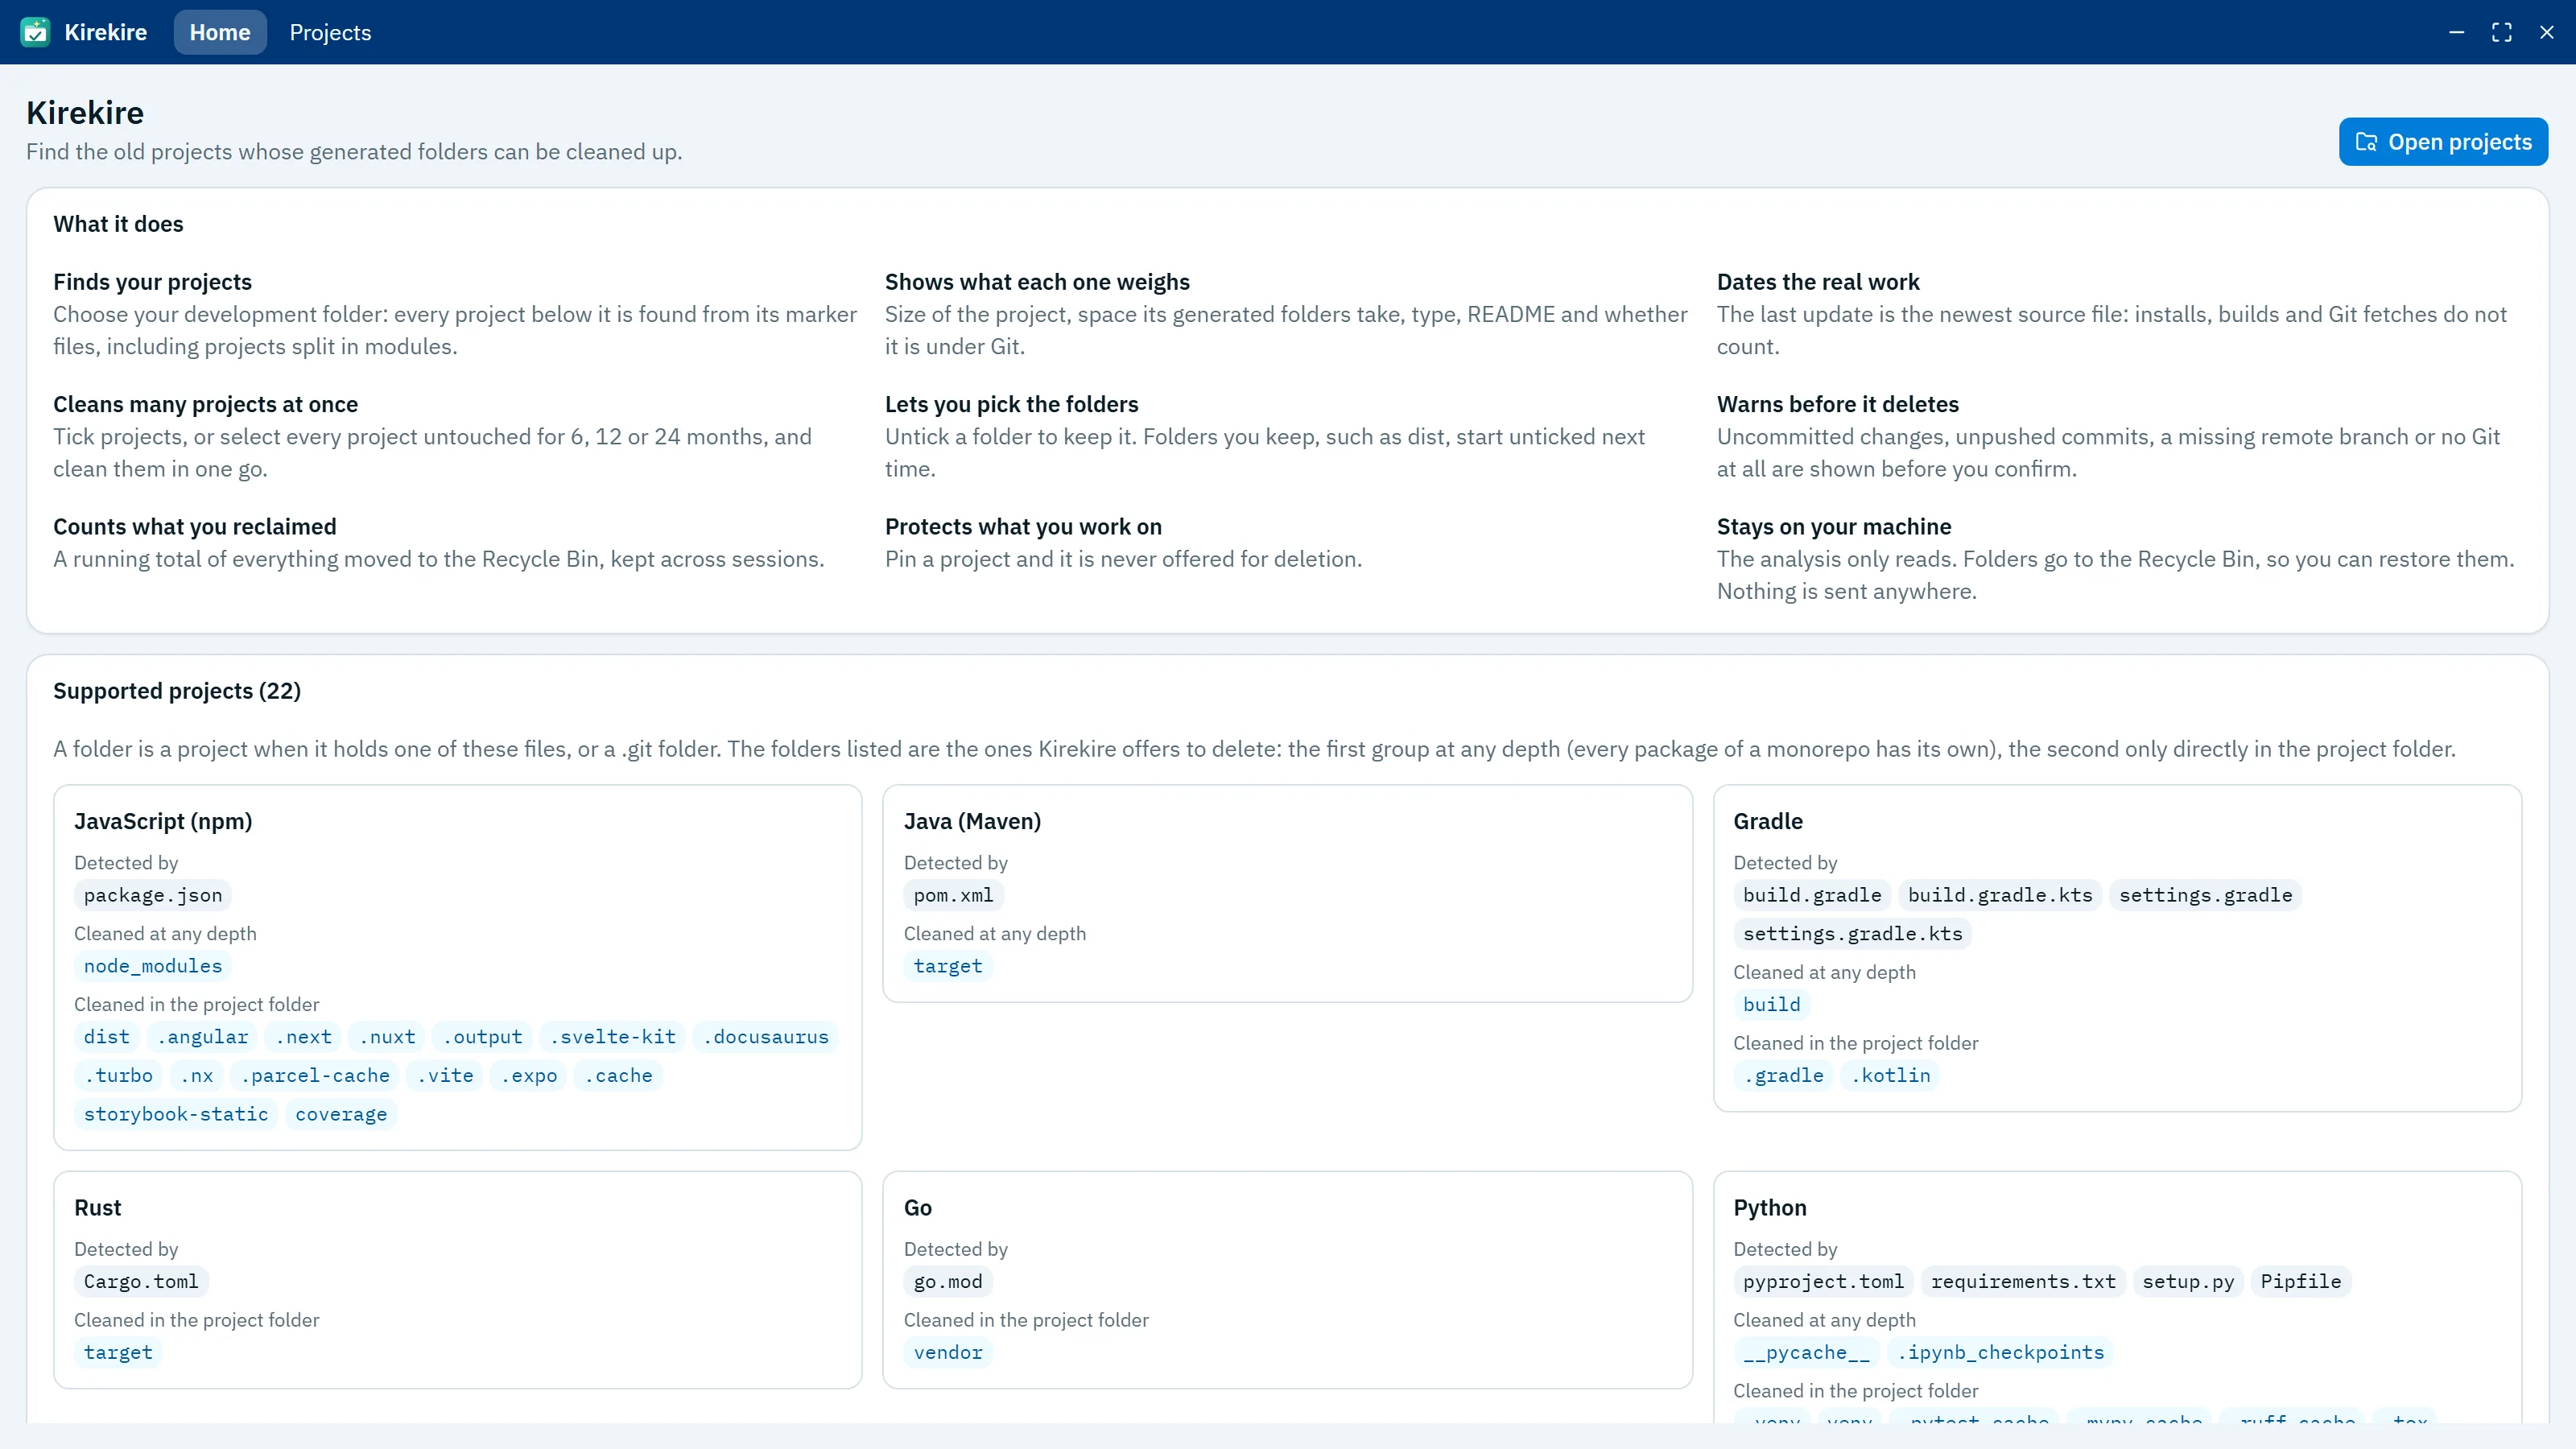Click the dist folder chip

106,1037
